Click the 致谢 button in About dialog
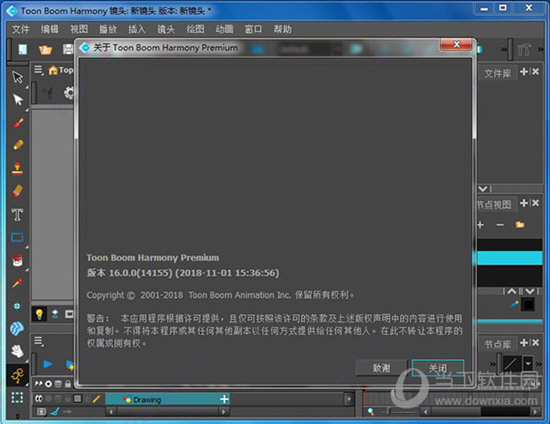 click(x=381, y=368)
